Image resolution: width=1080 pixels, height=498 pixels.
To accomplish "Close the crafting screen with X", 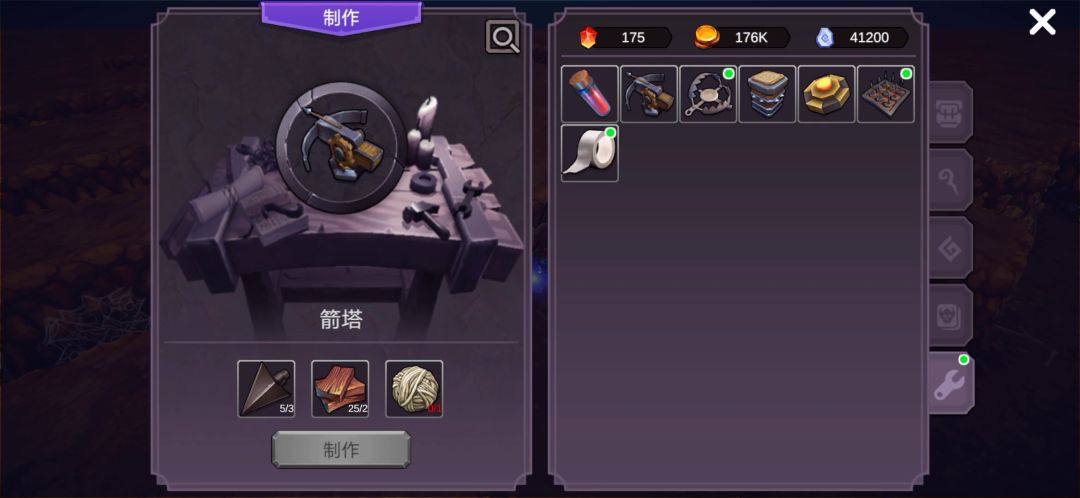I will (1042, 22).
